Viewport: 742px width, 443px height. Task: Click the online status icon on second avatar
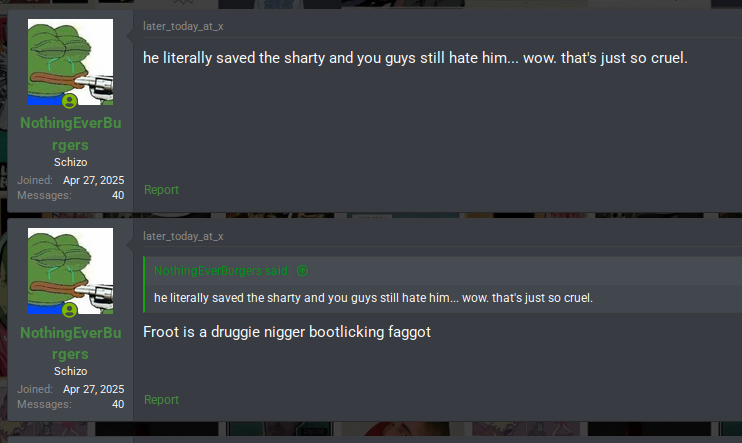(70, 310)
